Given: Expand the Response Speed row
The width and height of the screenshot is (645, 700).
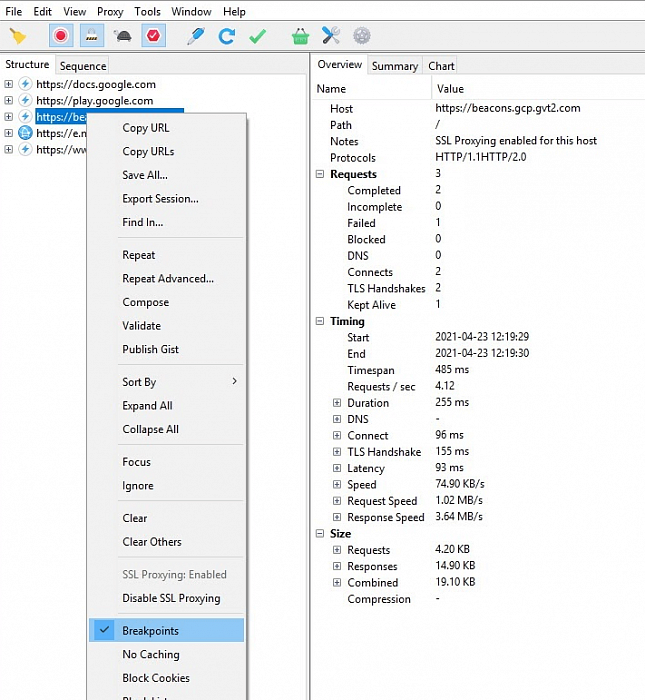Looking at the screenshot, I should pyautogui.click(x=337, y=517).
